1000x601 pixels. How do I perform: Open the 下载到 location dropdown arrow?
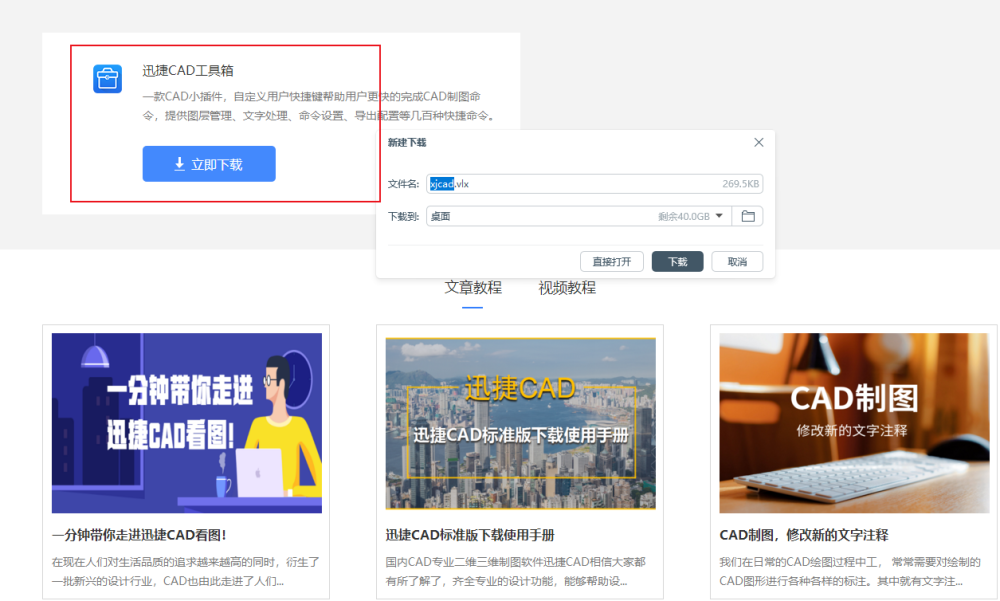(x=719, y=216)
